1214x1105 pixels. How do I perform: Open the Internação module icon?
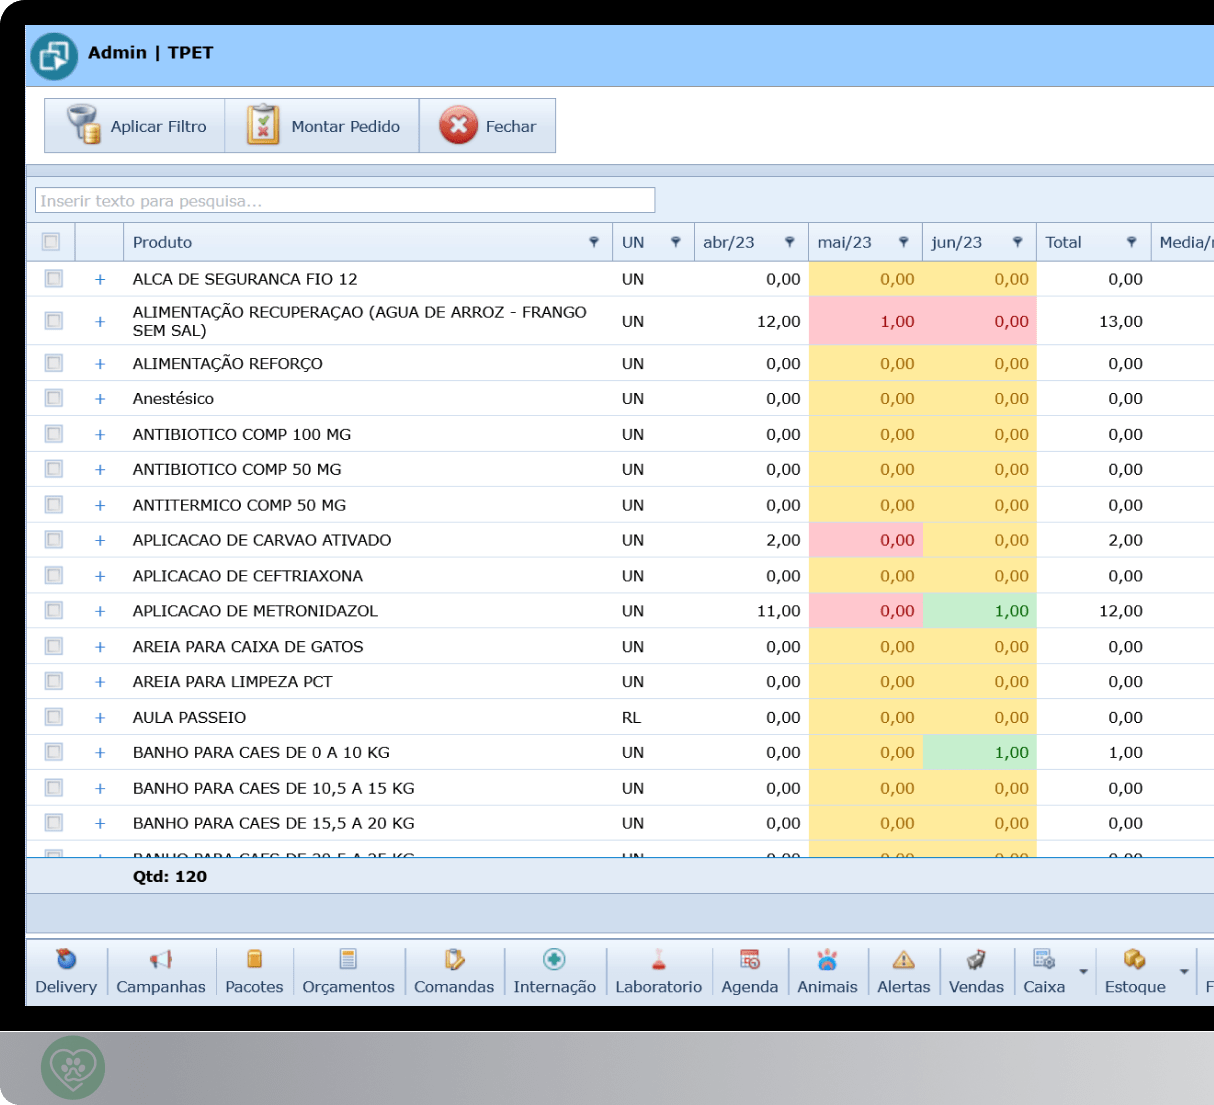[x=554, y=960]
